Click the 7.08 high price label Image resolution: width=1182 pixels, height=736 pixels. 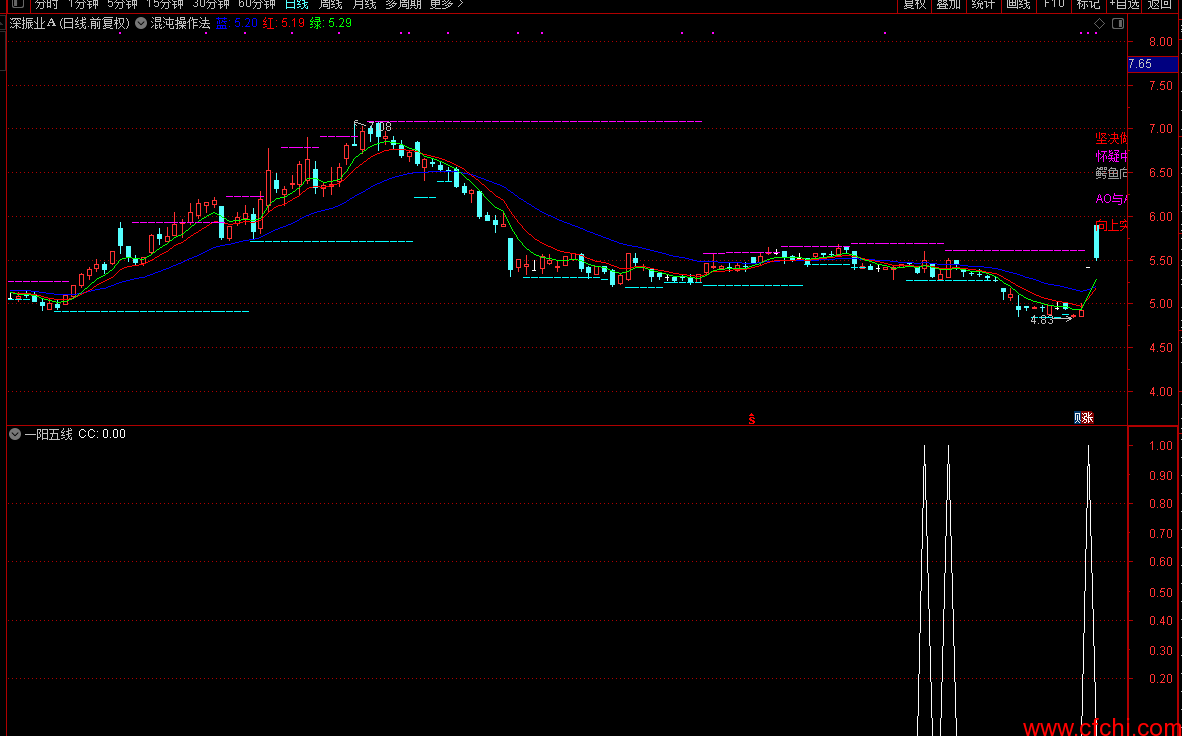click(x=379, y=127)
